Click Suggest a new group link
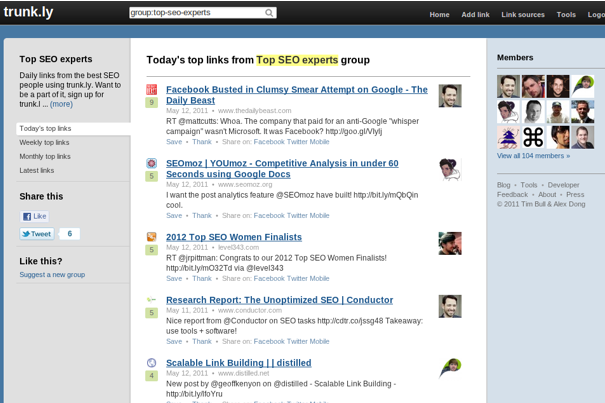This screenshot has height=403, width=605. click(52, 274)
